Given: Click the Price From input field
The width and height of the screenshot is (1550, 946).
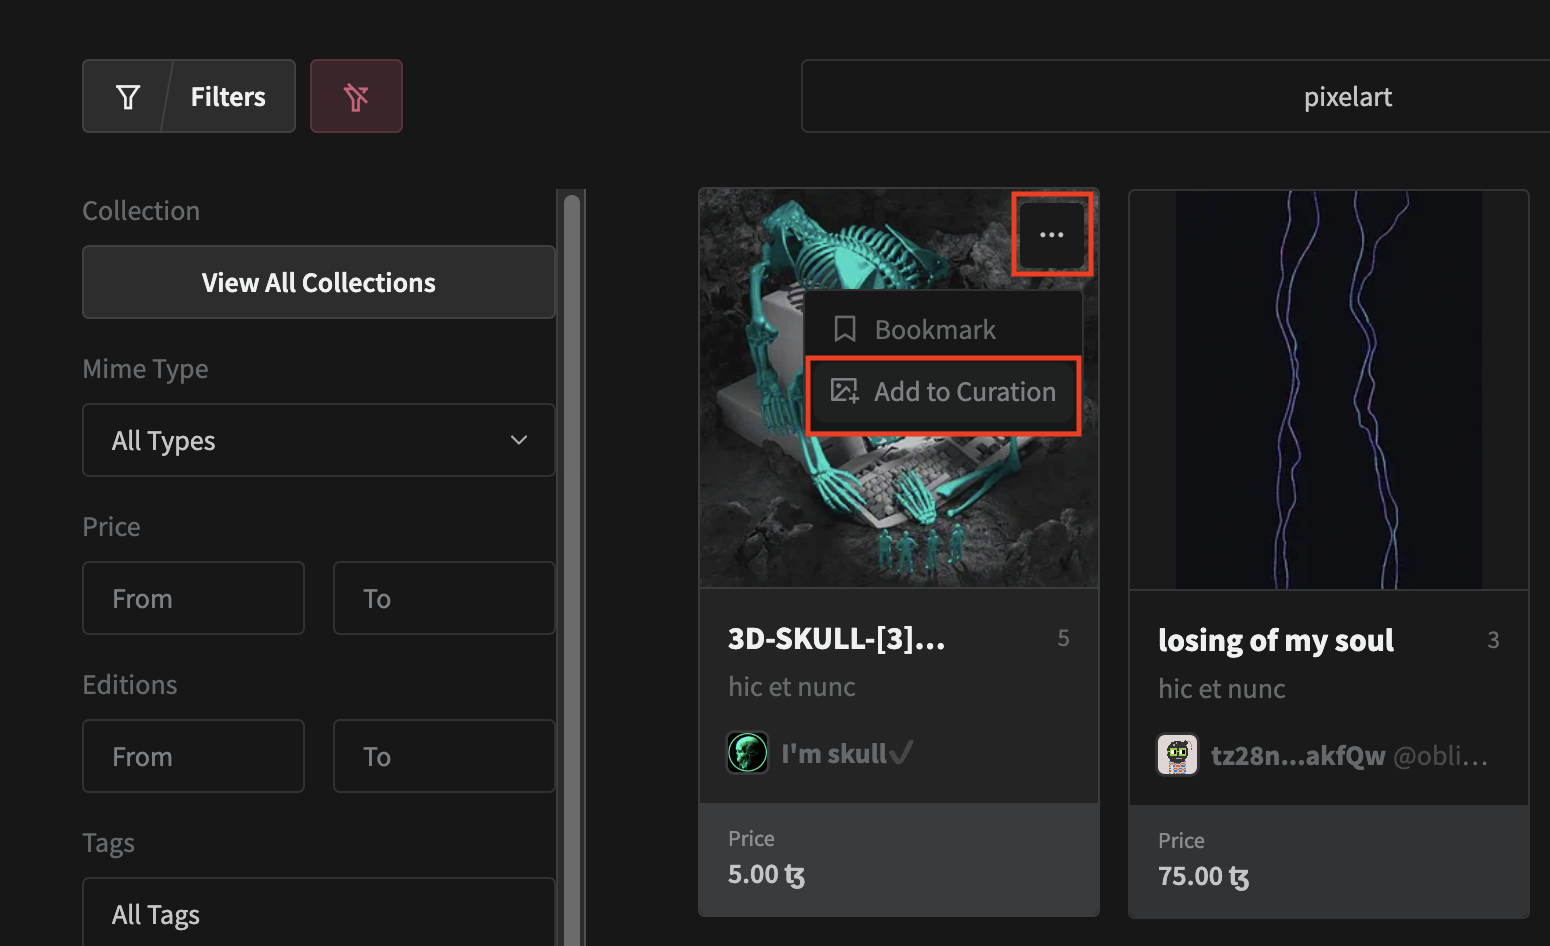Looking at the screenshot, I should pos(193,598).
